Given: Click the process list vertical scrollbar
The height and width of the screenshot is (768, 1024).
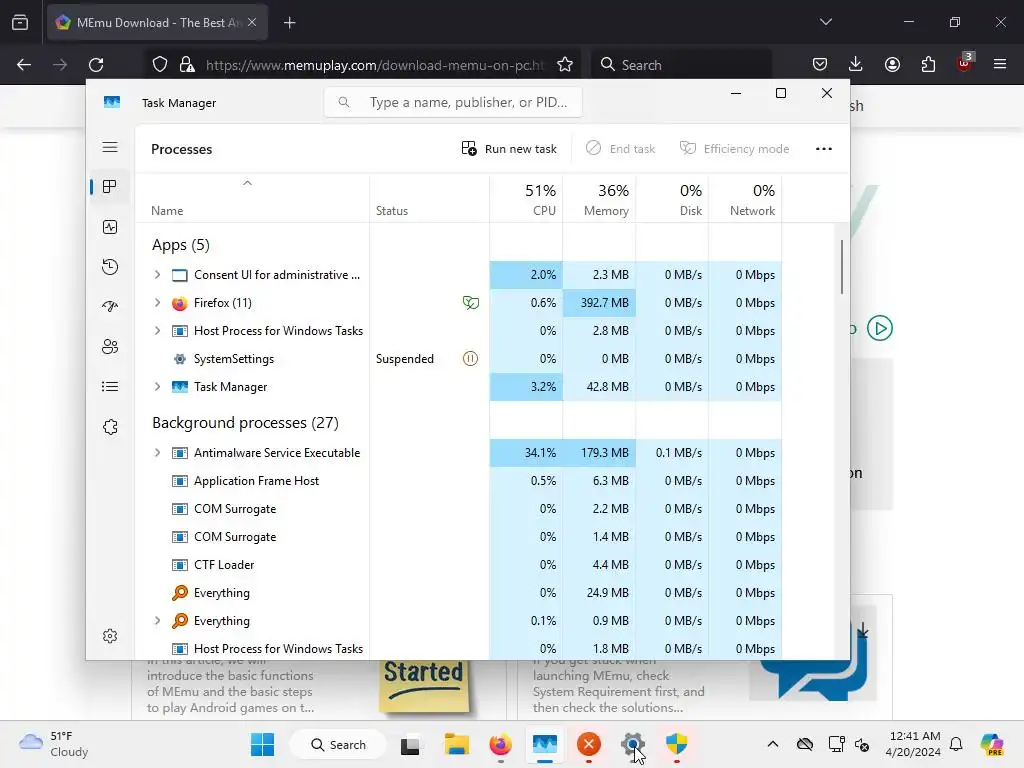Looking at the screenshot, I should pos(842,267).
